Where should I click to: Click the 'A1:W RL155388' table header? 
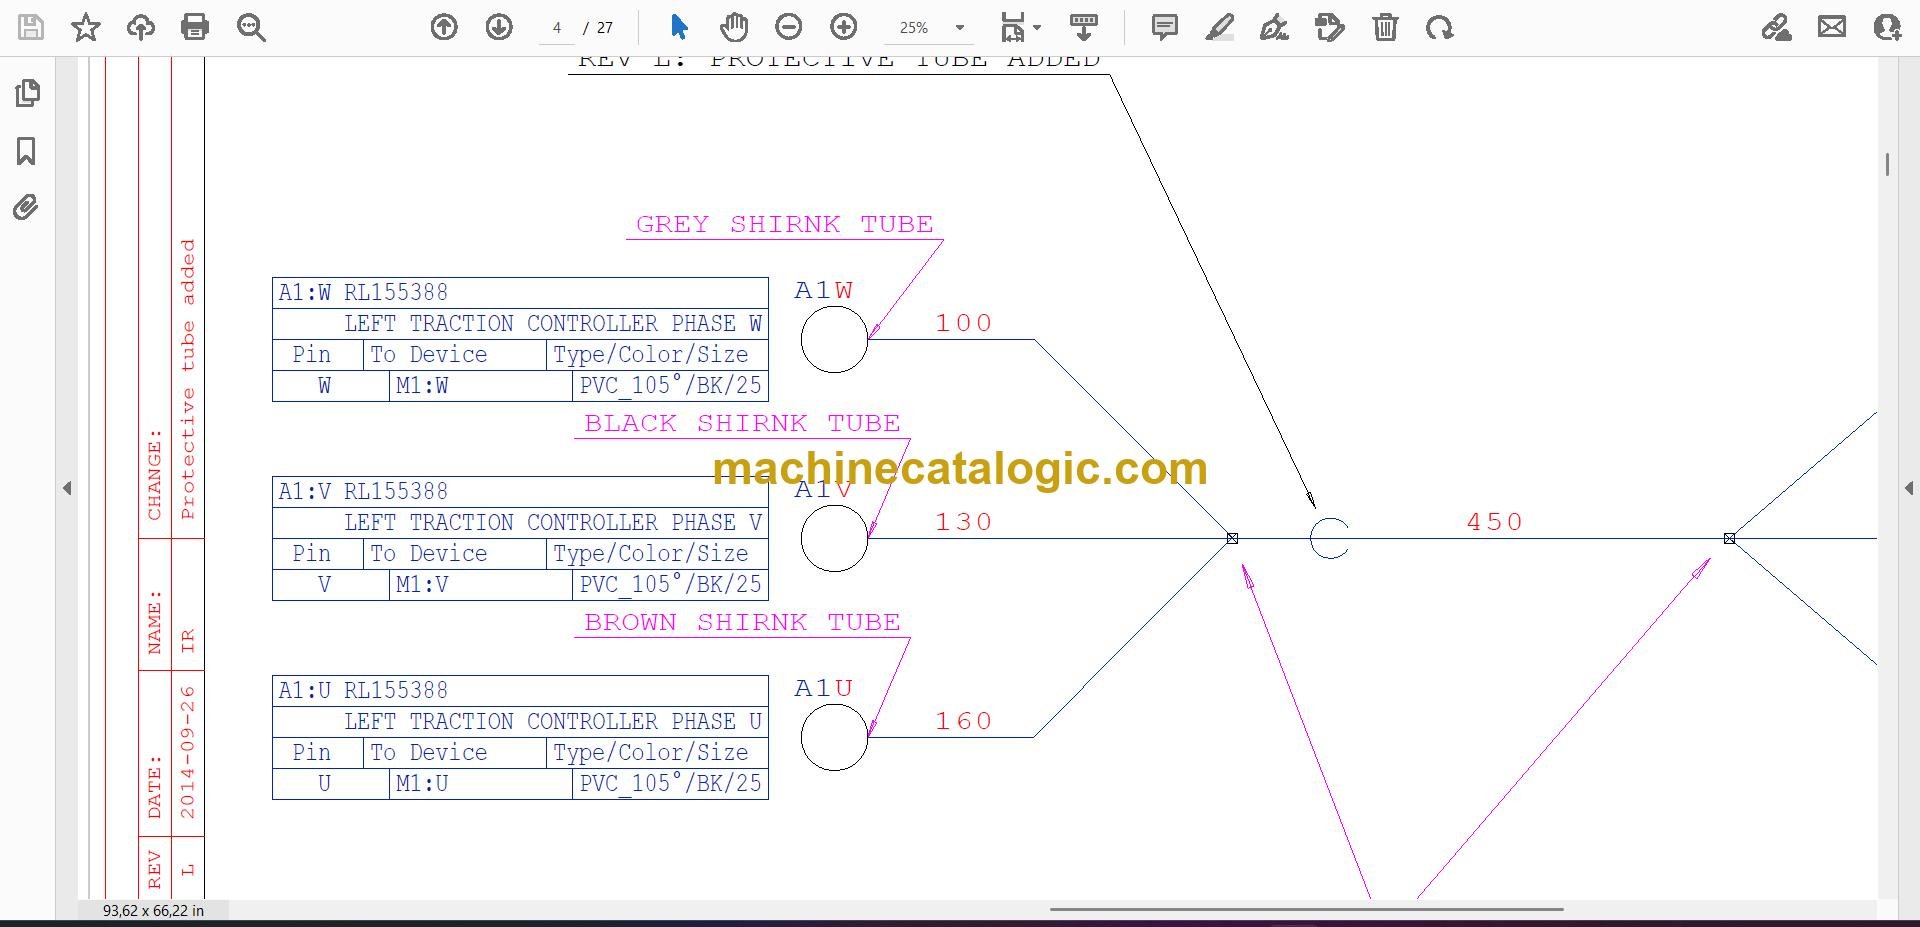(520, 292)
